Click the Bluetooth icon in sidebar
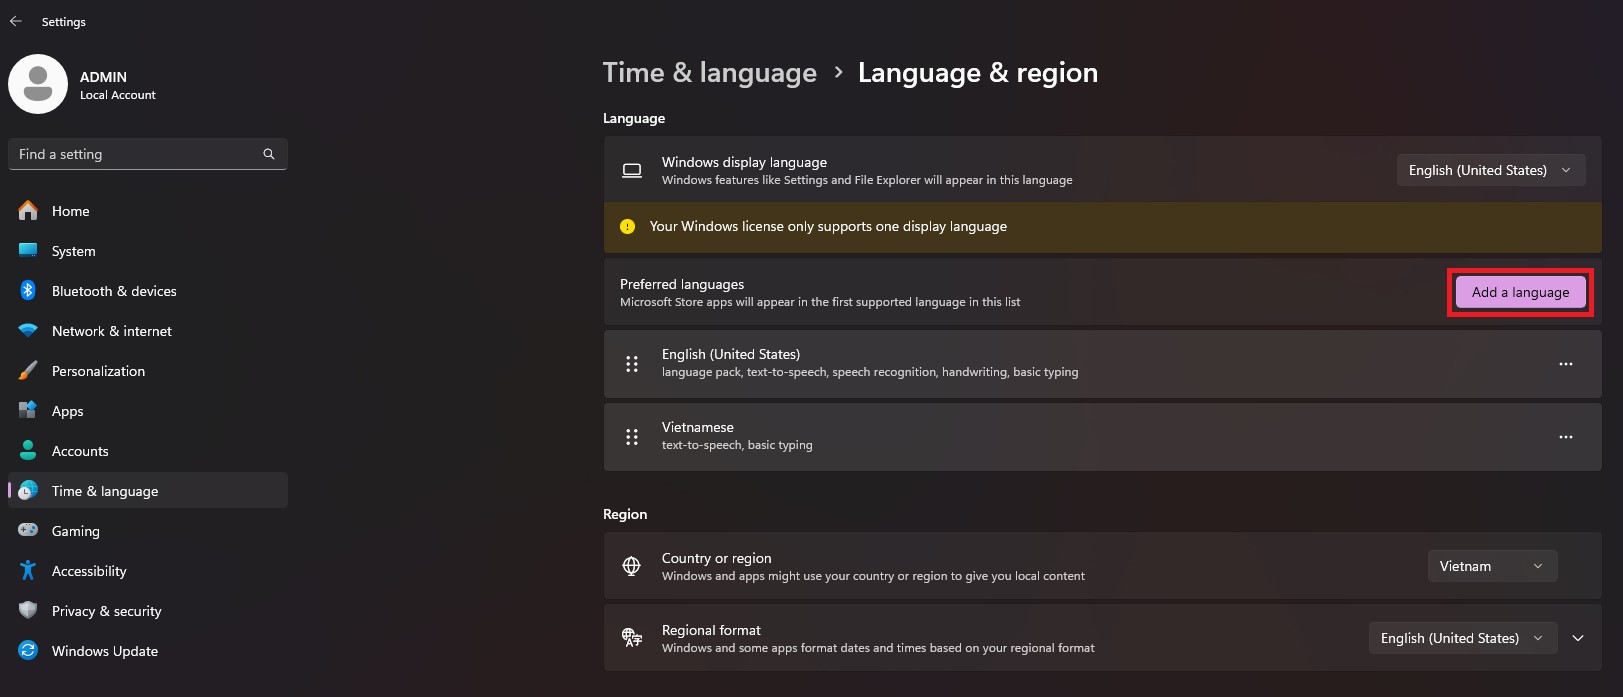The width and height of the screenshot is (1623, 697). pyautogui.click(x=28, y=291)
